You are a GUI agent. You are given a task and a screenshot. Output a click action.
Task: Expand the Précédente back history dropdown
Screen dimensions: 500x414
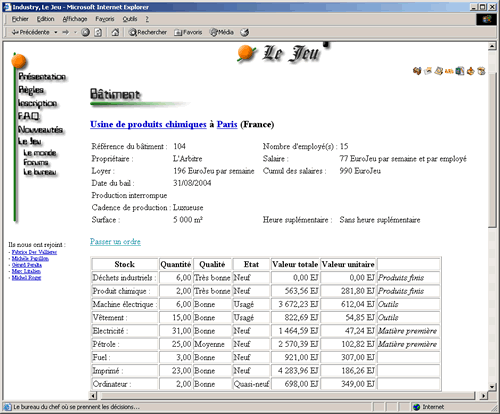[56, 32]
